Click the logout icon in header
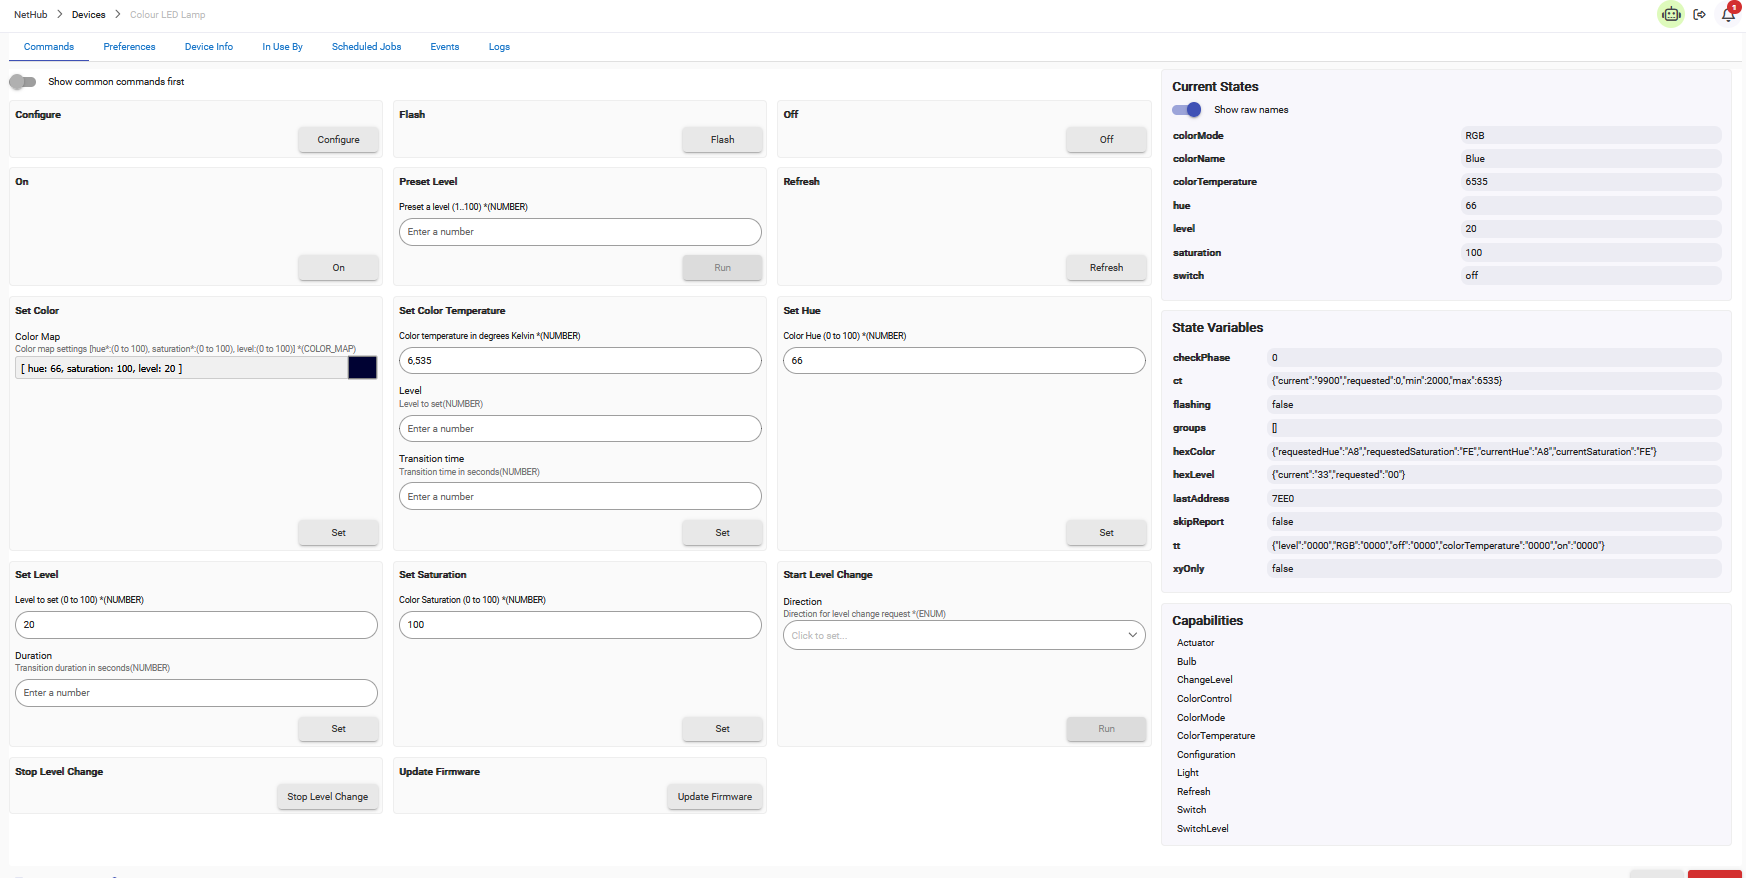The width and height of the screenshot is (1746, 878). tap(1700, 14)
